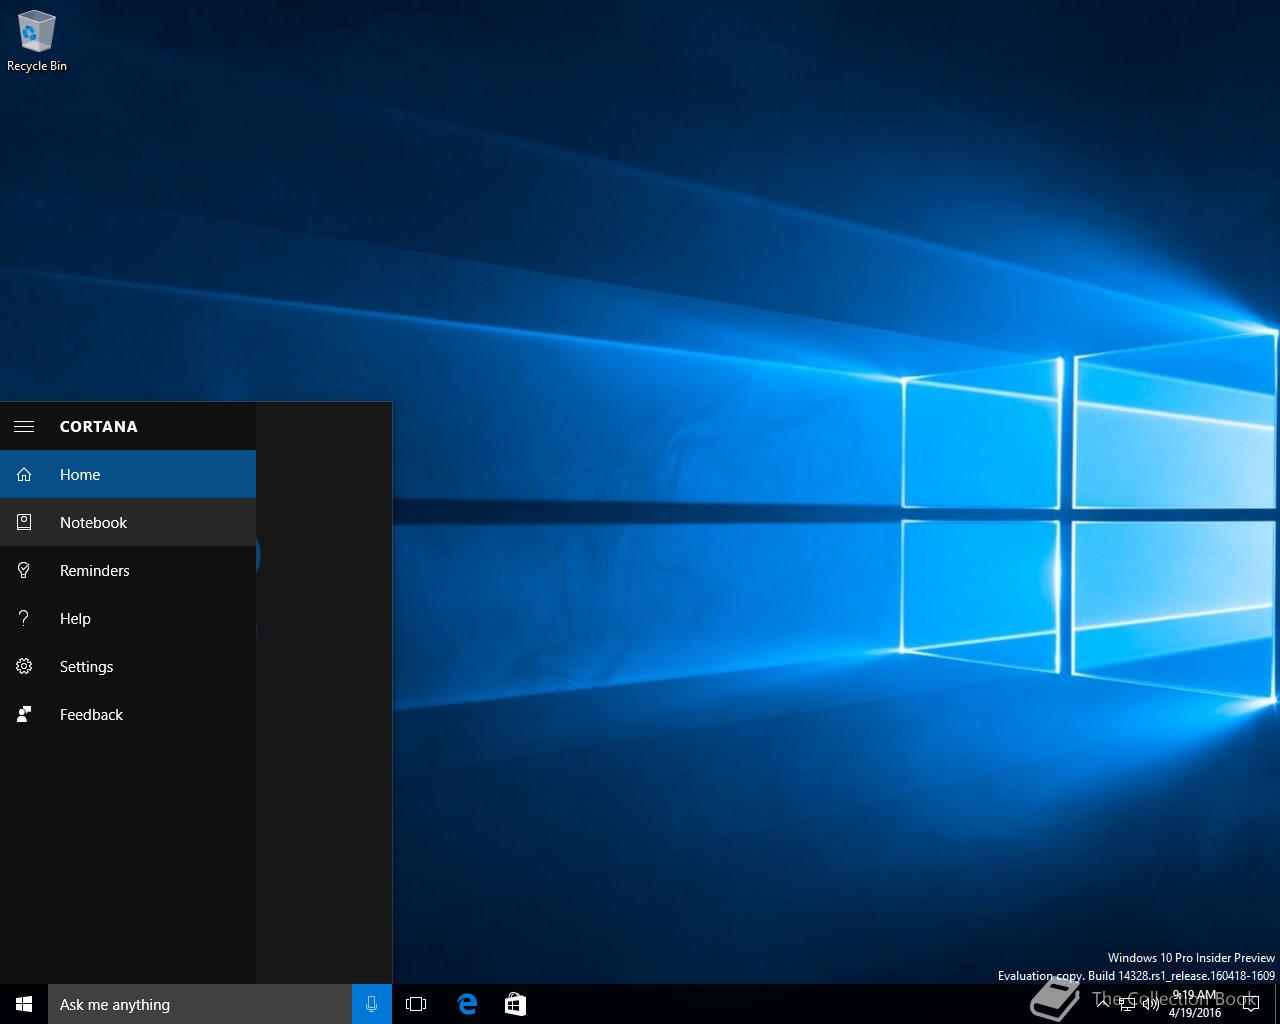The height and width of the screenshot is (1024, 1280).
Task: Launch Microsoft Edge from taskbar
Action: (x=467, y=1004)
